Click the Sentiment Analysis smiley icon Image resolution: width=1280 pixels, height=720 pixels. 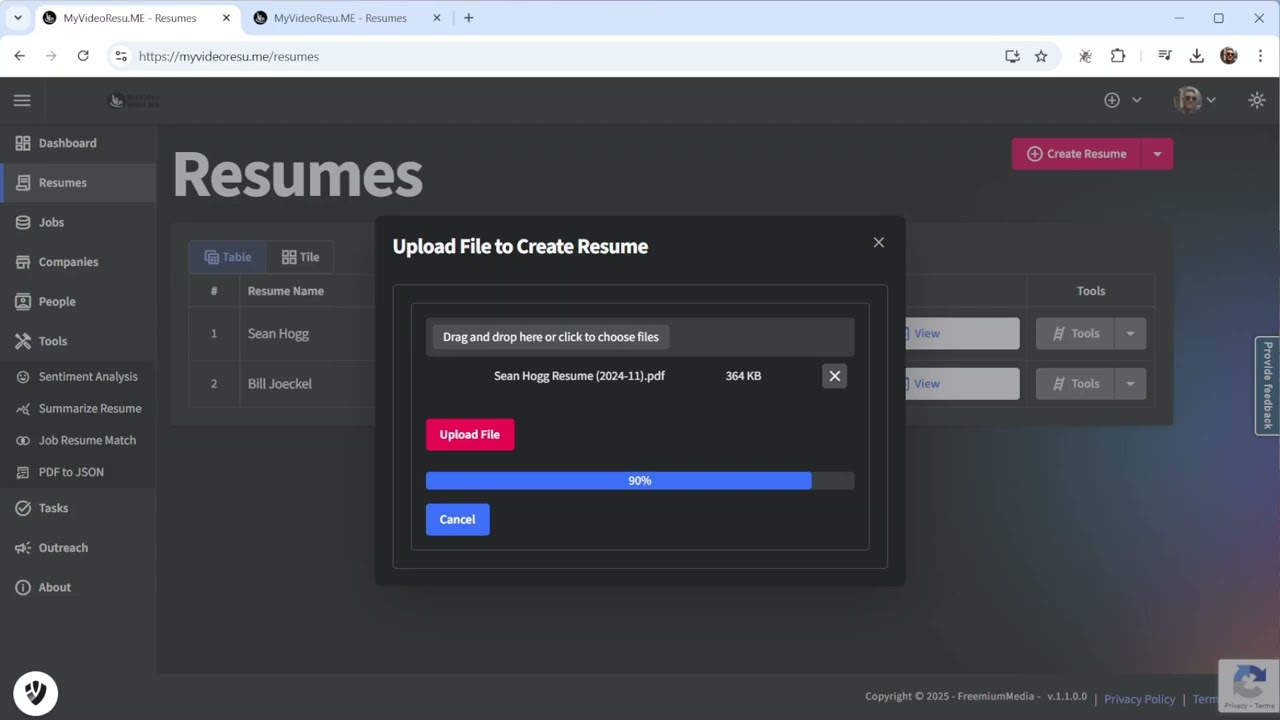click(23, 377)
